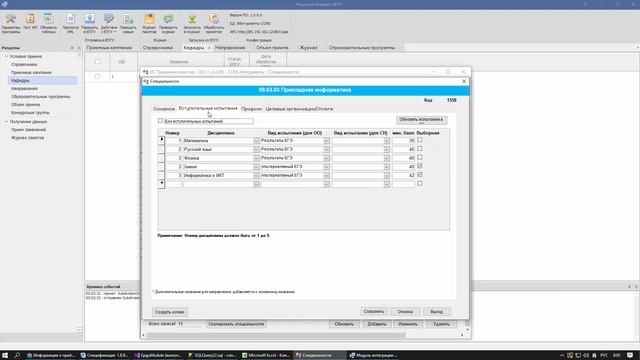The width and height of the screenshot is (640, 360).
Task: Click the Отмена button
Action: coord(405,311)
